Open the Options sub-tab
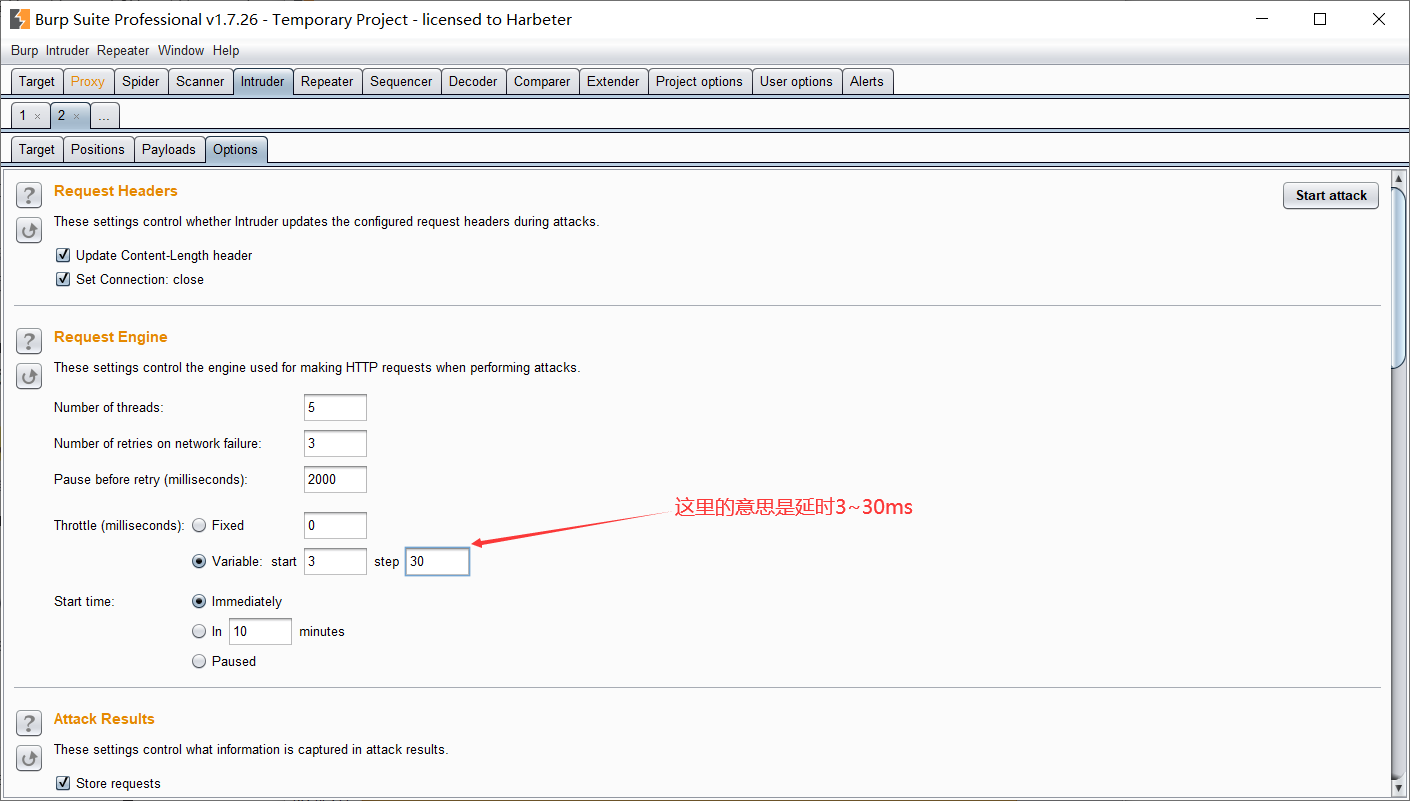Screen dimensions: 1410x801 [236, 149]
